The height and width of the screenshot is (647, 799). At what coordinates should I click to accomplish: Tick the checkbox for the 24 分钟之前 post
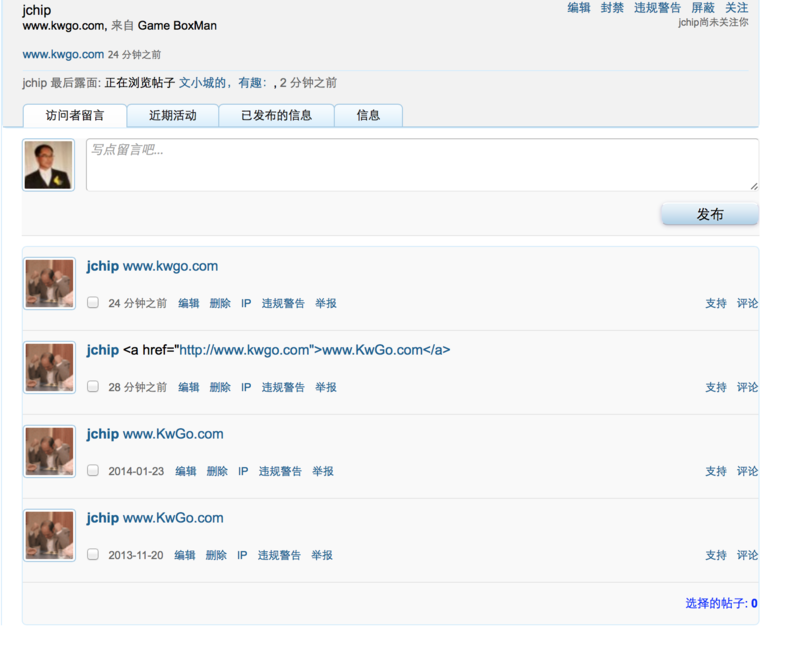click(x=93, y=302)
